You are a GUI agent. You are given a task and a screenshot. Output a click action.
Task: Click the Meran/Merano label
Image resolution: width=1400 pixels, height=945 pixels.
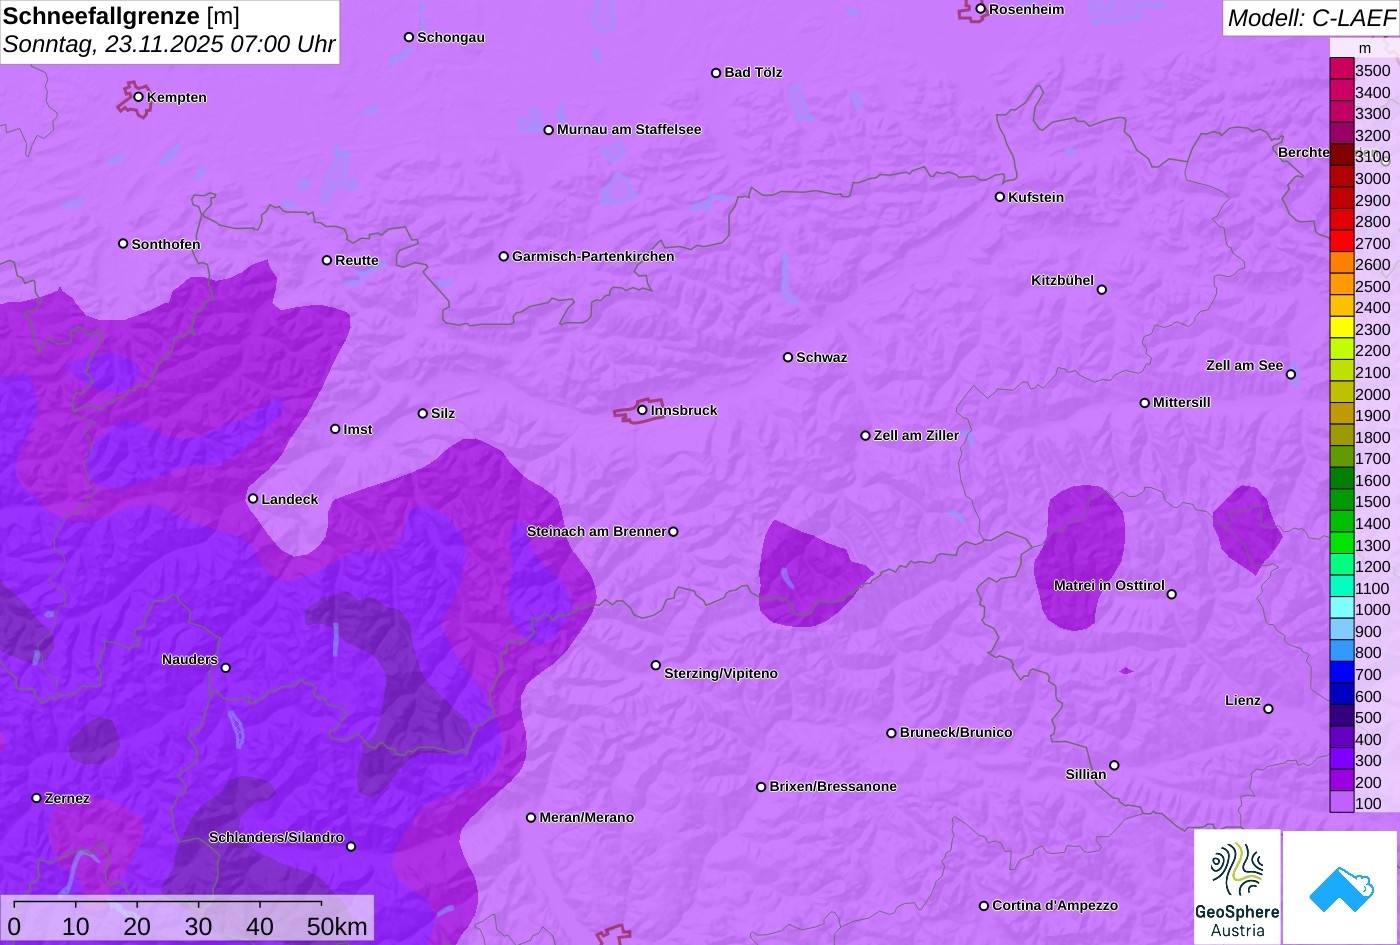(x=587, y=817)
